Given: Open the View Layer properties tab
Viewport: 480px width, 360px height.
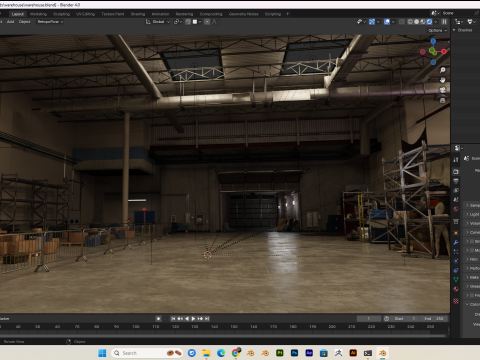Looking at the screenshot, I should (x=456, y=190).
